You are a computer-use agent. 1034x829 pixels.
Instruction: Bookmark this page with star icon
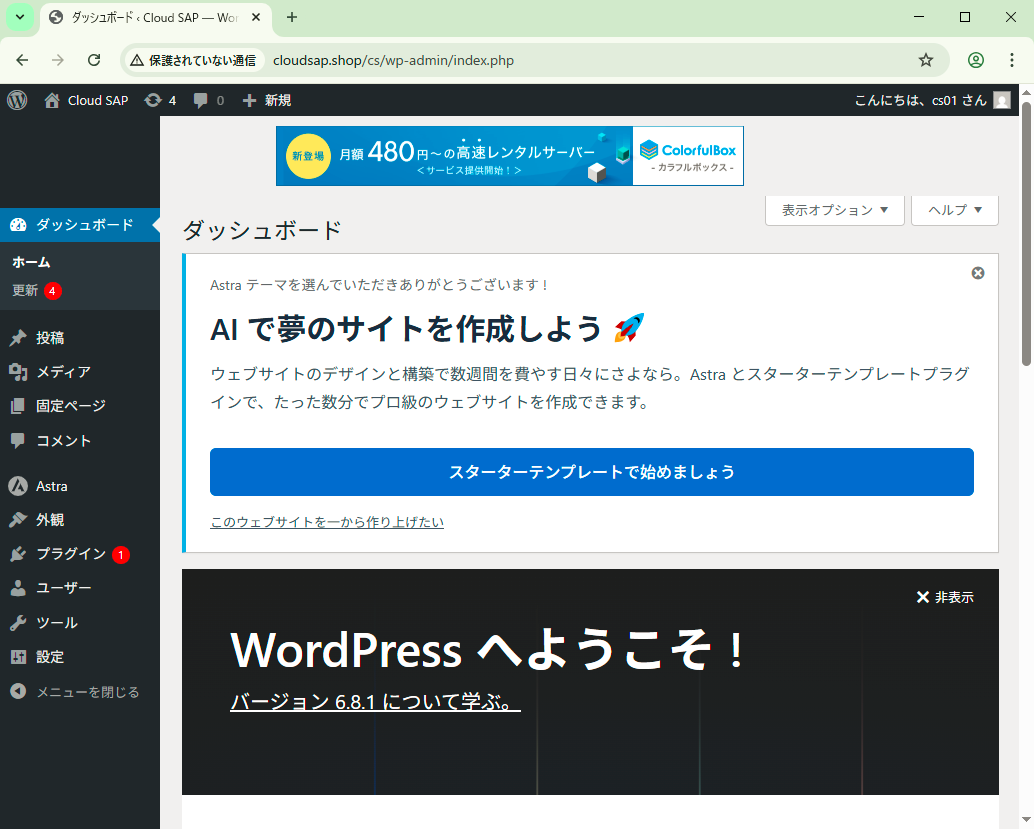(x=926, y=60)
